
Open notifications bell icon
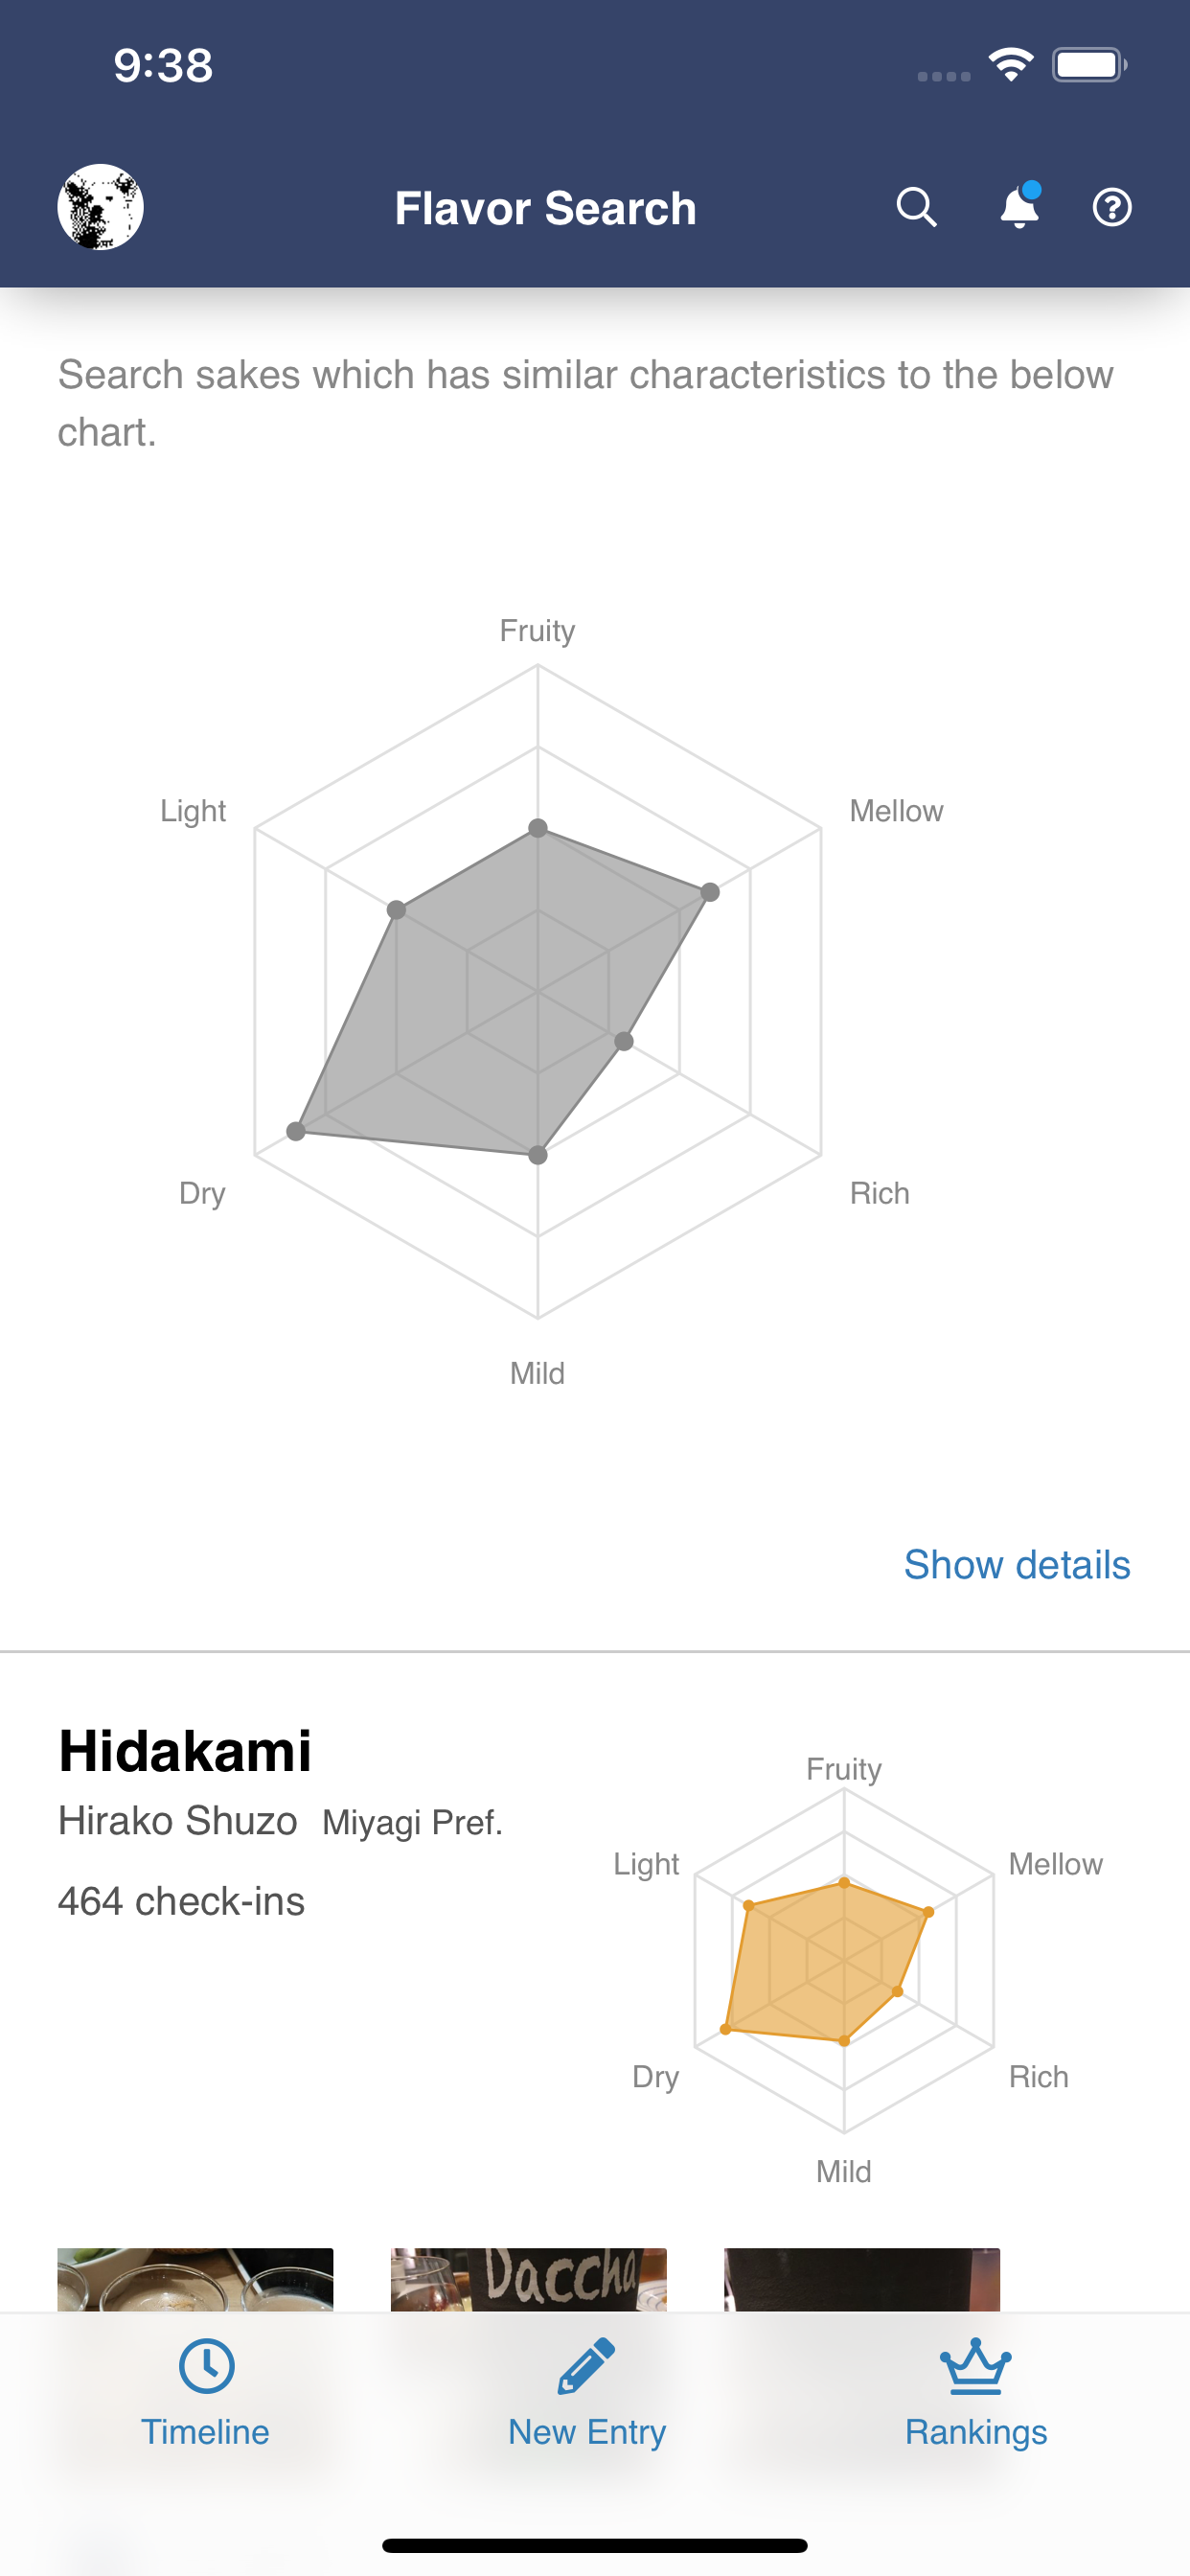pyautogui.click(x=1019, y=207)
